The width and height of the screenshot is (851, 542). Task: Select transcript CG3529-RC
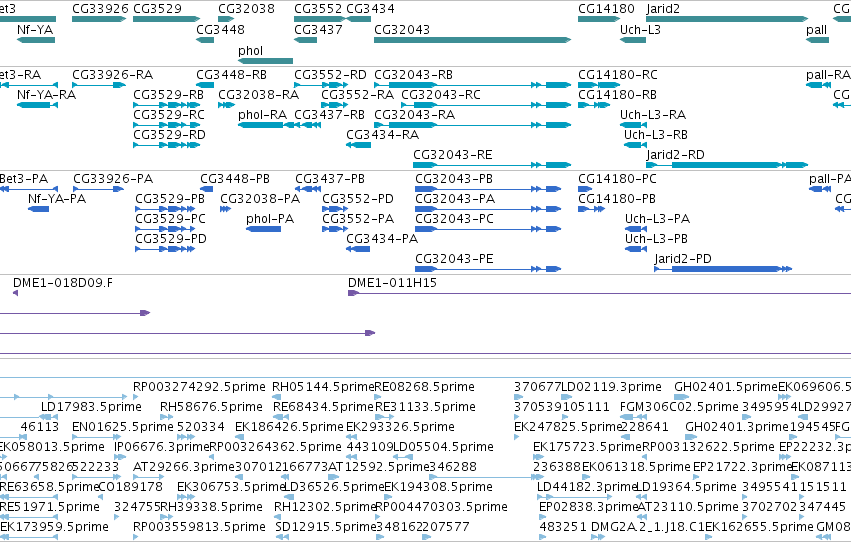169,114
